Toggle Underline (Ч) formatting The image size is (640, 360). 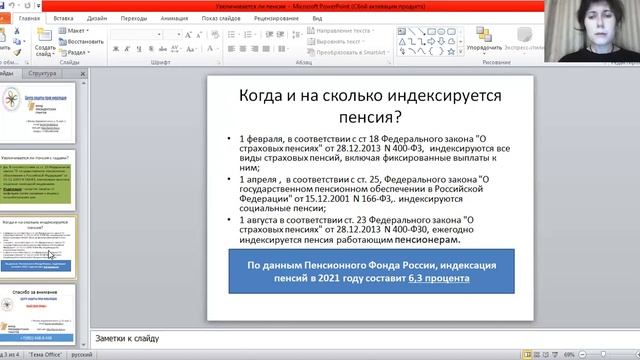point(139,49)
